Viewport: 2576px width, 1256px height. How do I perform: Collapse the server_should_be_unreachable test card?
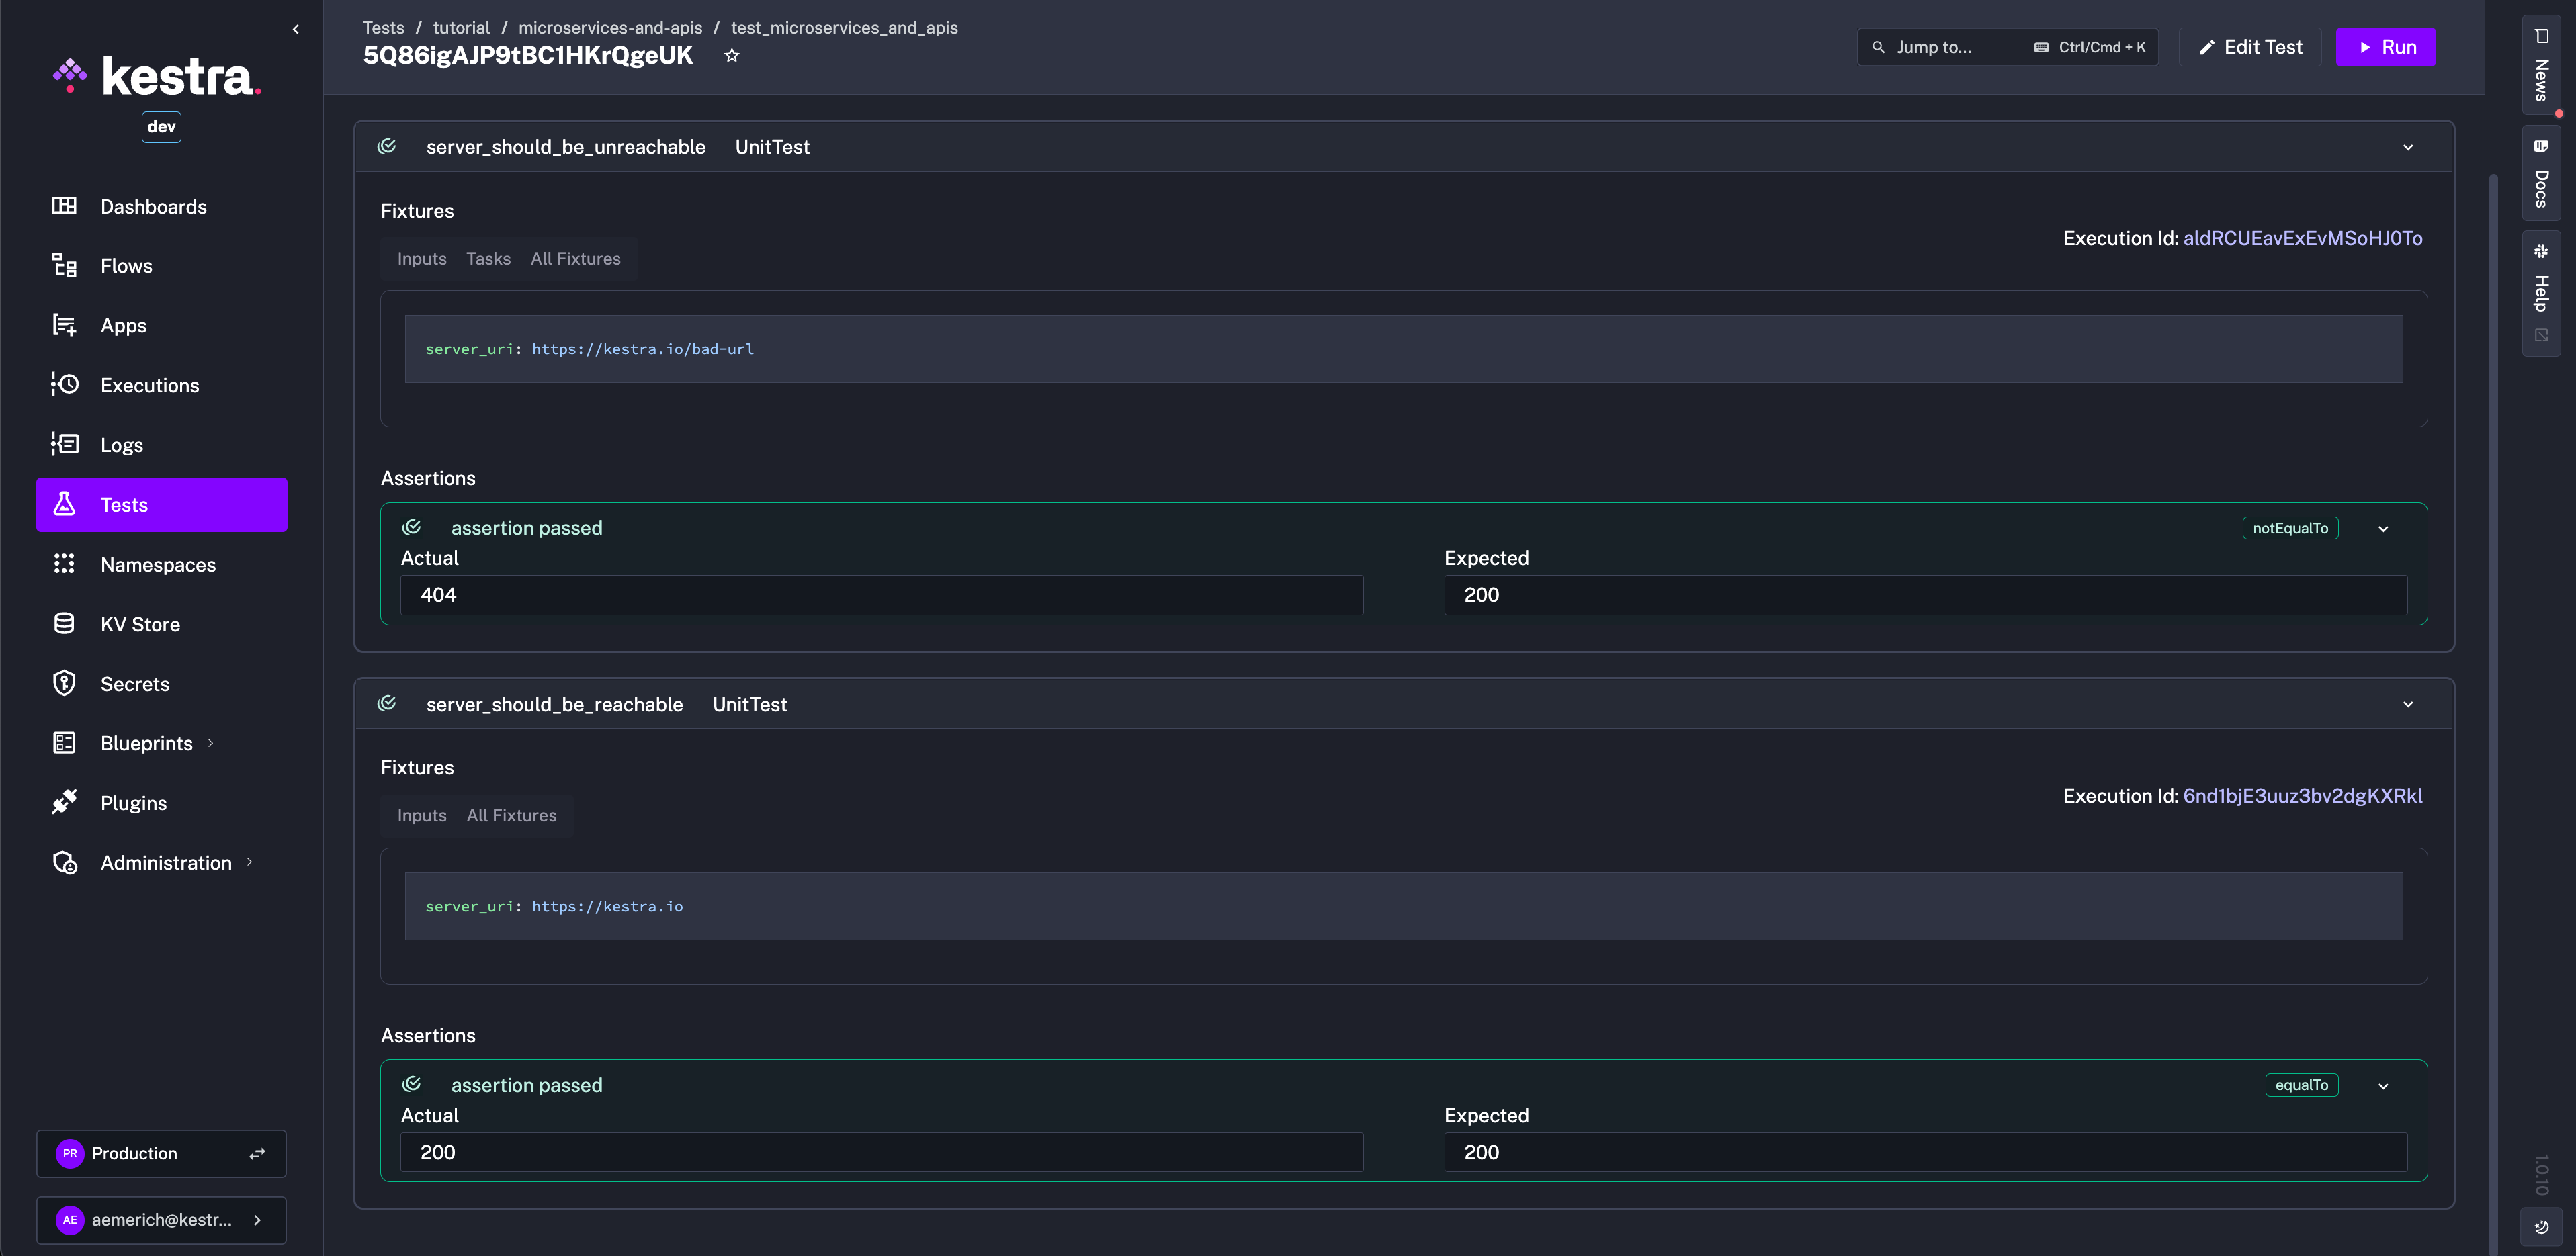pos(2408,147)
